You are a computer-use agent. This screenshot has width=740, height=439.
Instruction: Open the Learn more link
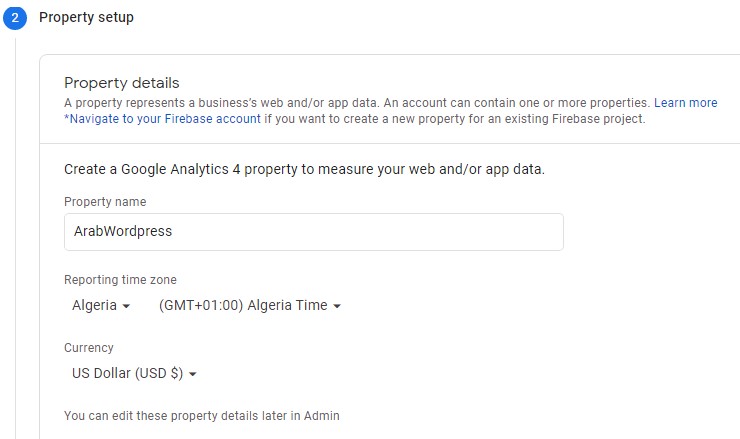(685, 103)
